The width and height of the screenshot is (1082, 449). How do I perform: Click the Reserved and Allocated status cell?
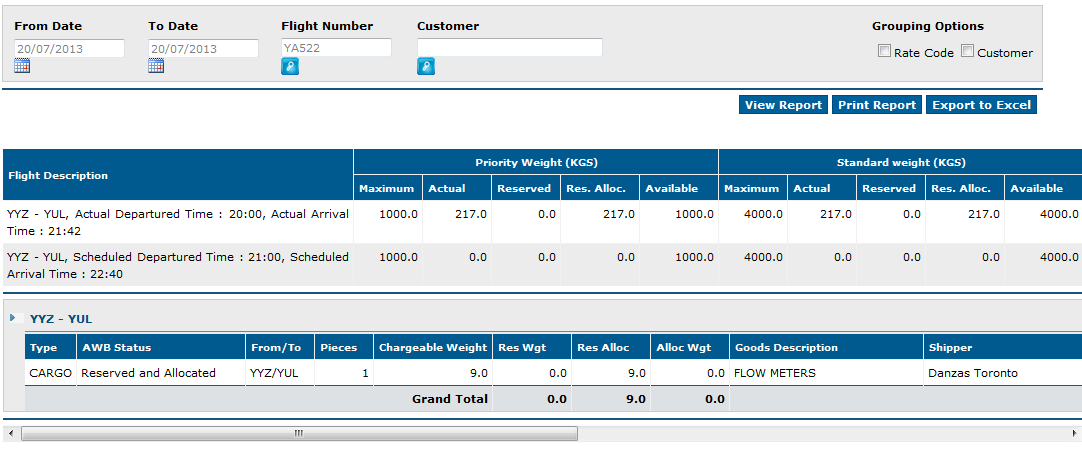161,373
